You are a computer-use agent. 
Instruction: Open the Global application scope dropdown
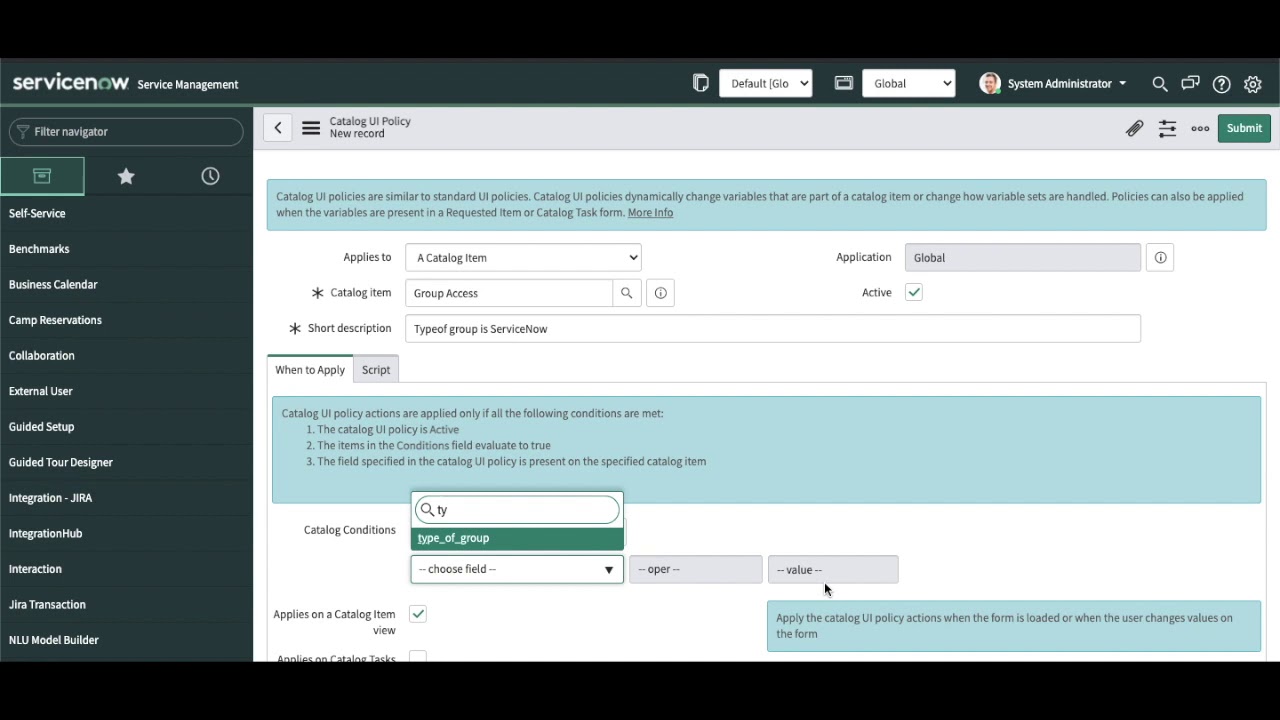click(x=909, y=83)
